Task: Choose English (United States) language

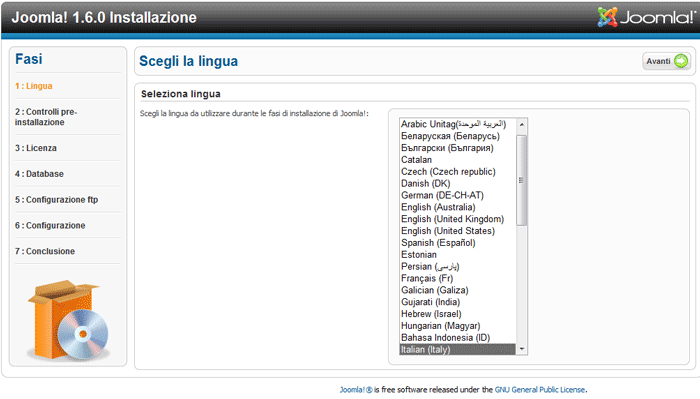Action: 458,231
